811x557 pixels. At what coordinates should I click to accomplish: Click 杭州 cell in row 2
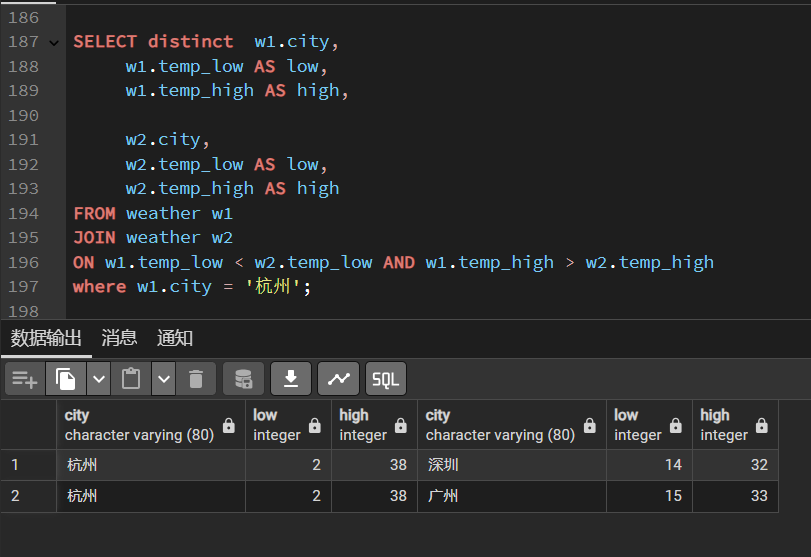tap(151, 496)
